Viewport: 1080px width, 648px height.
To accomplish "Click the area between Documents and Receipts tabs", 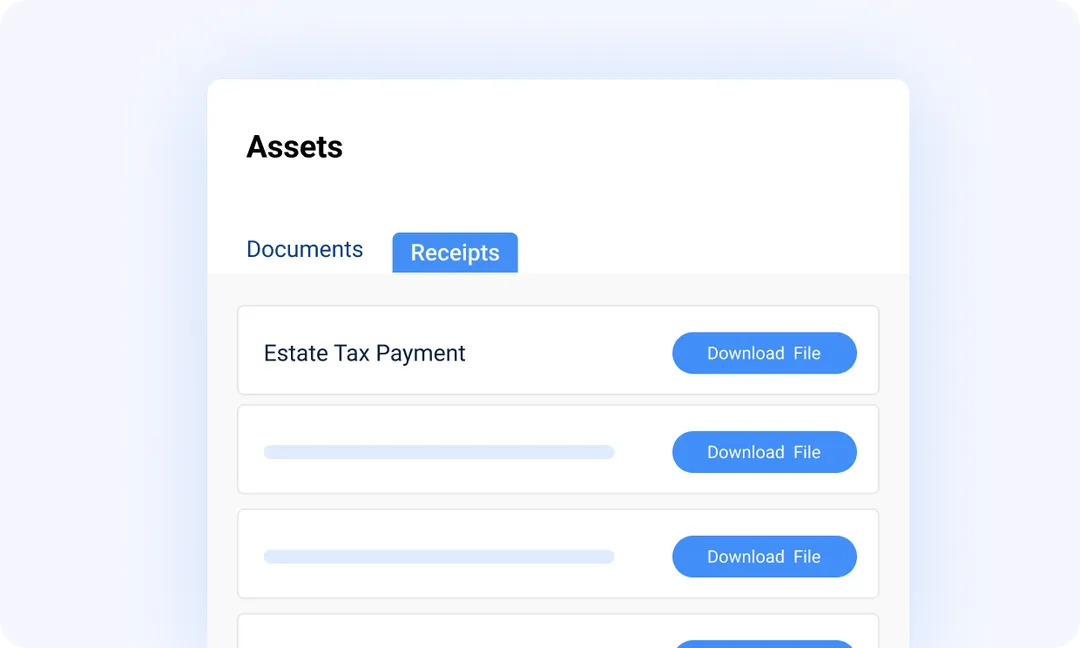I will (x=378, y=250).
